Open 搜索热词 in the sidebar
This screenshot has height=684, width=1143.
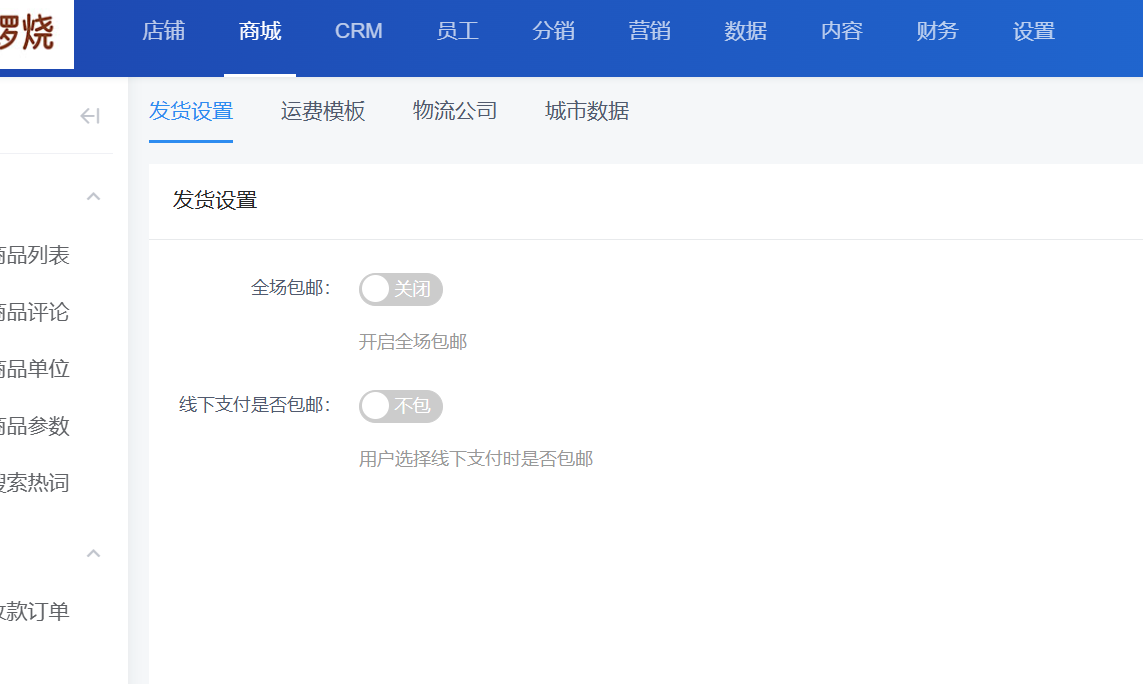click(35, 484)
